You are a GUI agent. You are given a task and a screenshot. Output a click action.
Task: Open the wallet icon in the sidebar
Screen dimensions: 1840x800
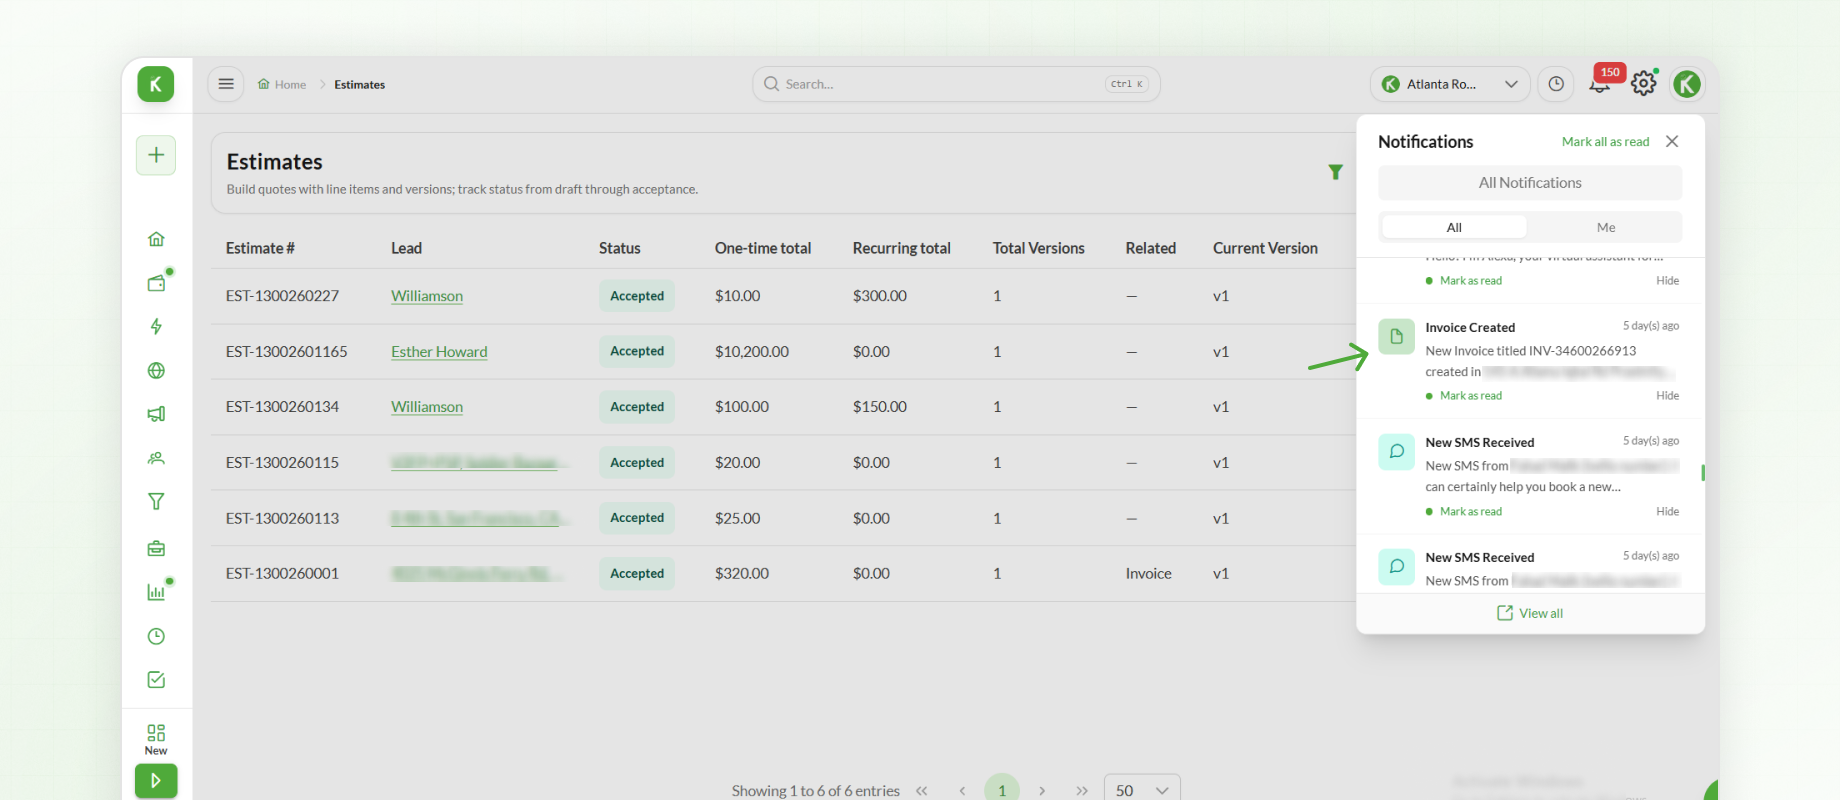[156, 283]
